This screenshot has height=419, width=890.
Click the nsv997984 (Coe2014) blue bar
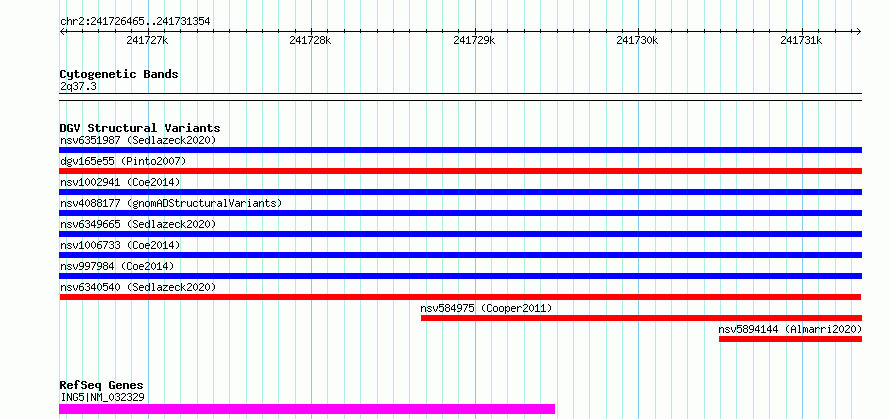tap(460, 276)
